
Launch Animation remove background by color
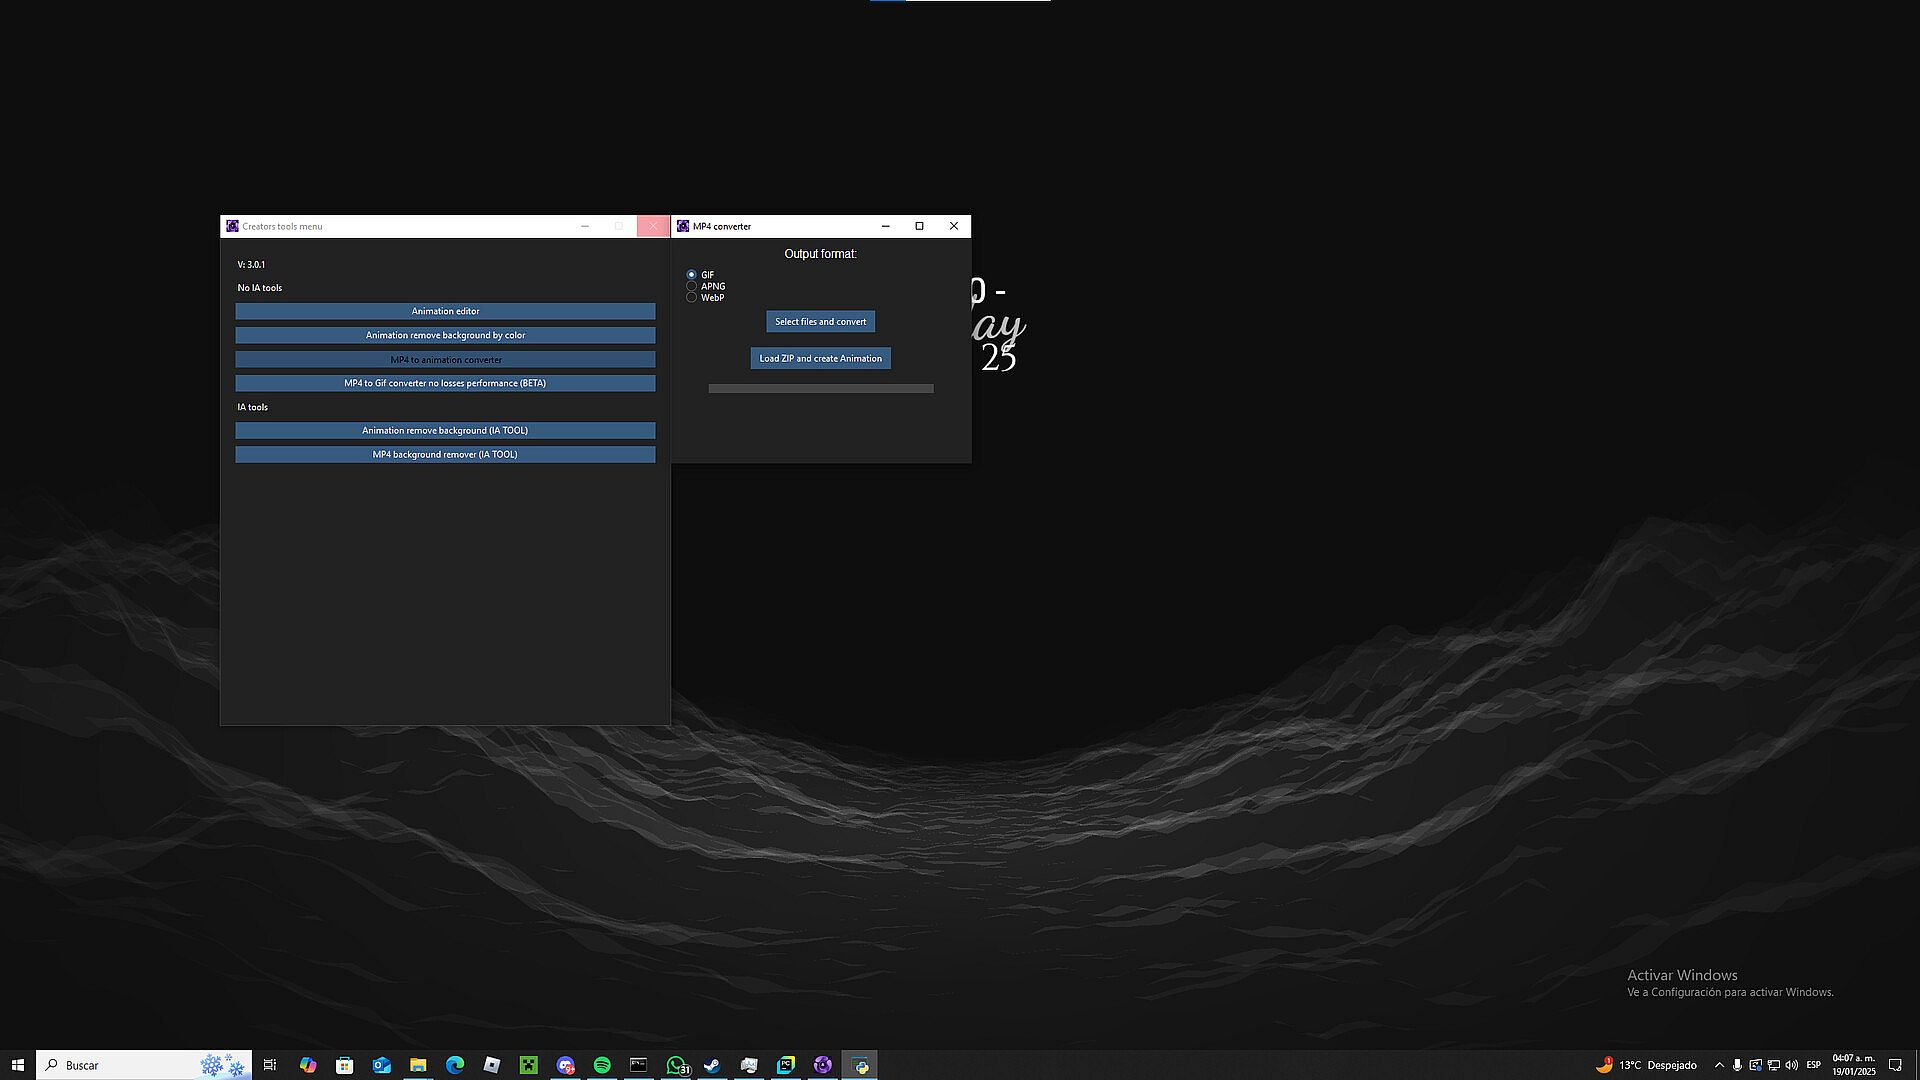445,335
